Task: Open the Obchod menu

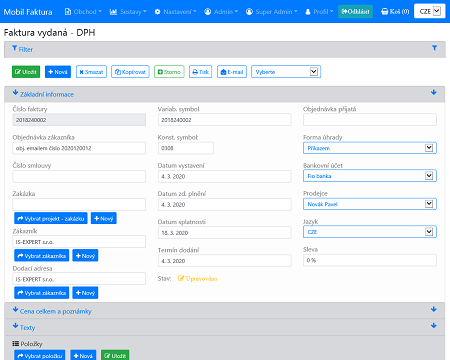Action: (83, 12)
